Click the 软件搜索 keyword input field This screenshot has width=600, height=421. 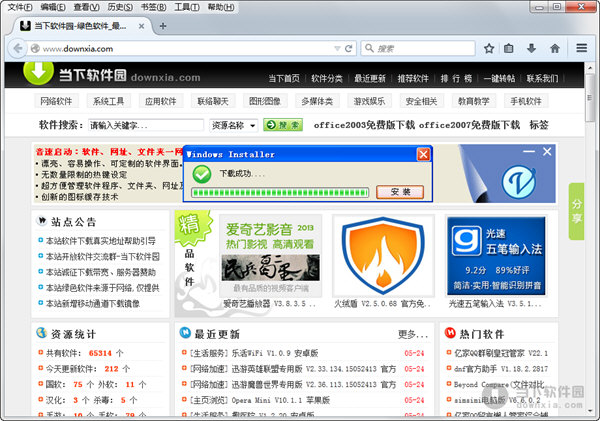click(x=146, y=125)
